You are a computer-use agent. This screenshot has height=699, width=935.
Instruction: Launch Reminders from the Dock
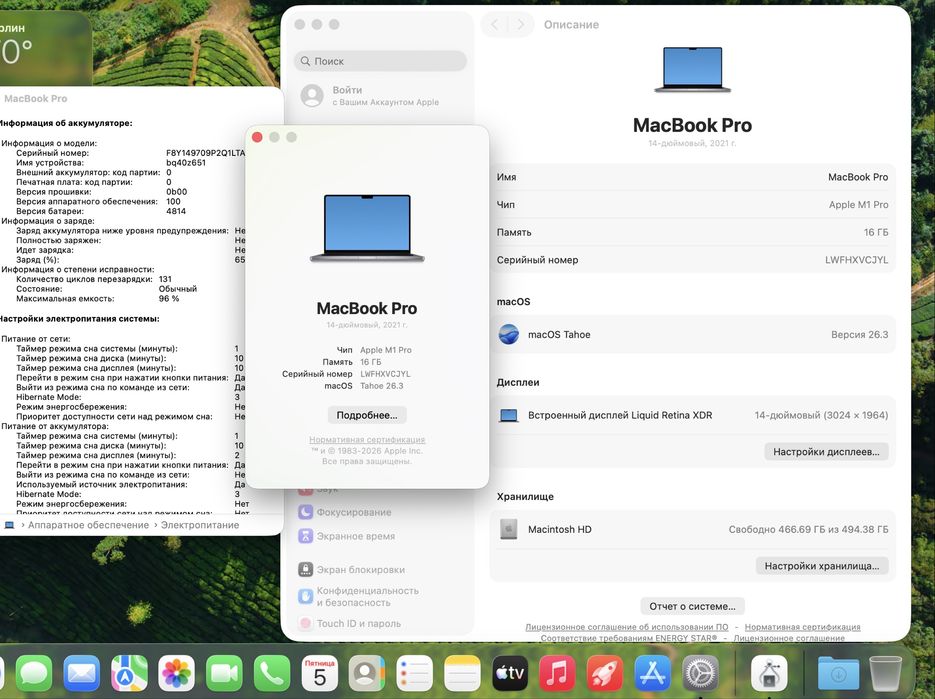coord(414,673)
